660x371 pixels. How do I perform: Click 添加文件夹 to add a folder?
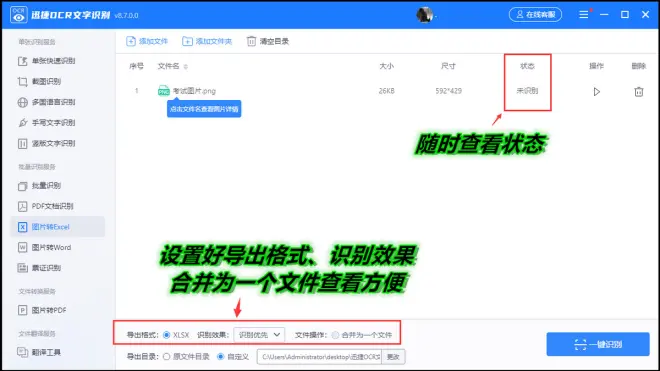pyautogui.click(x=207, y=41)
